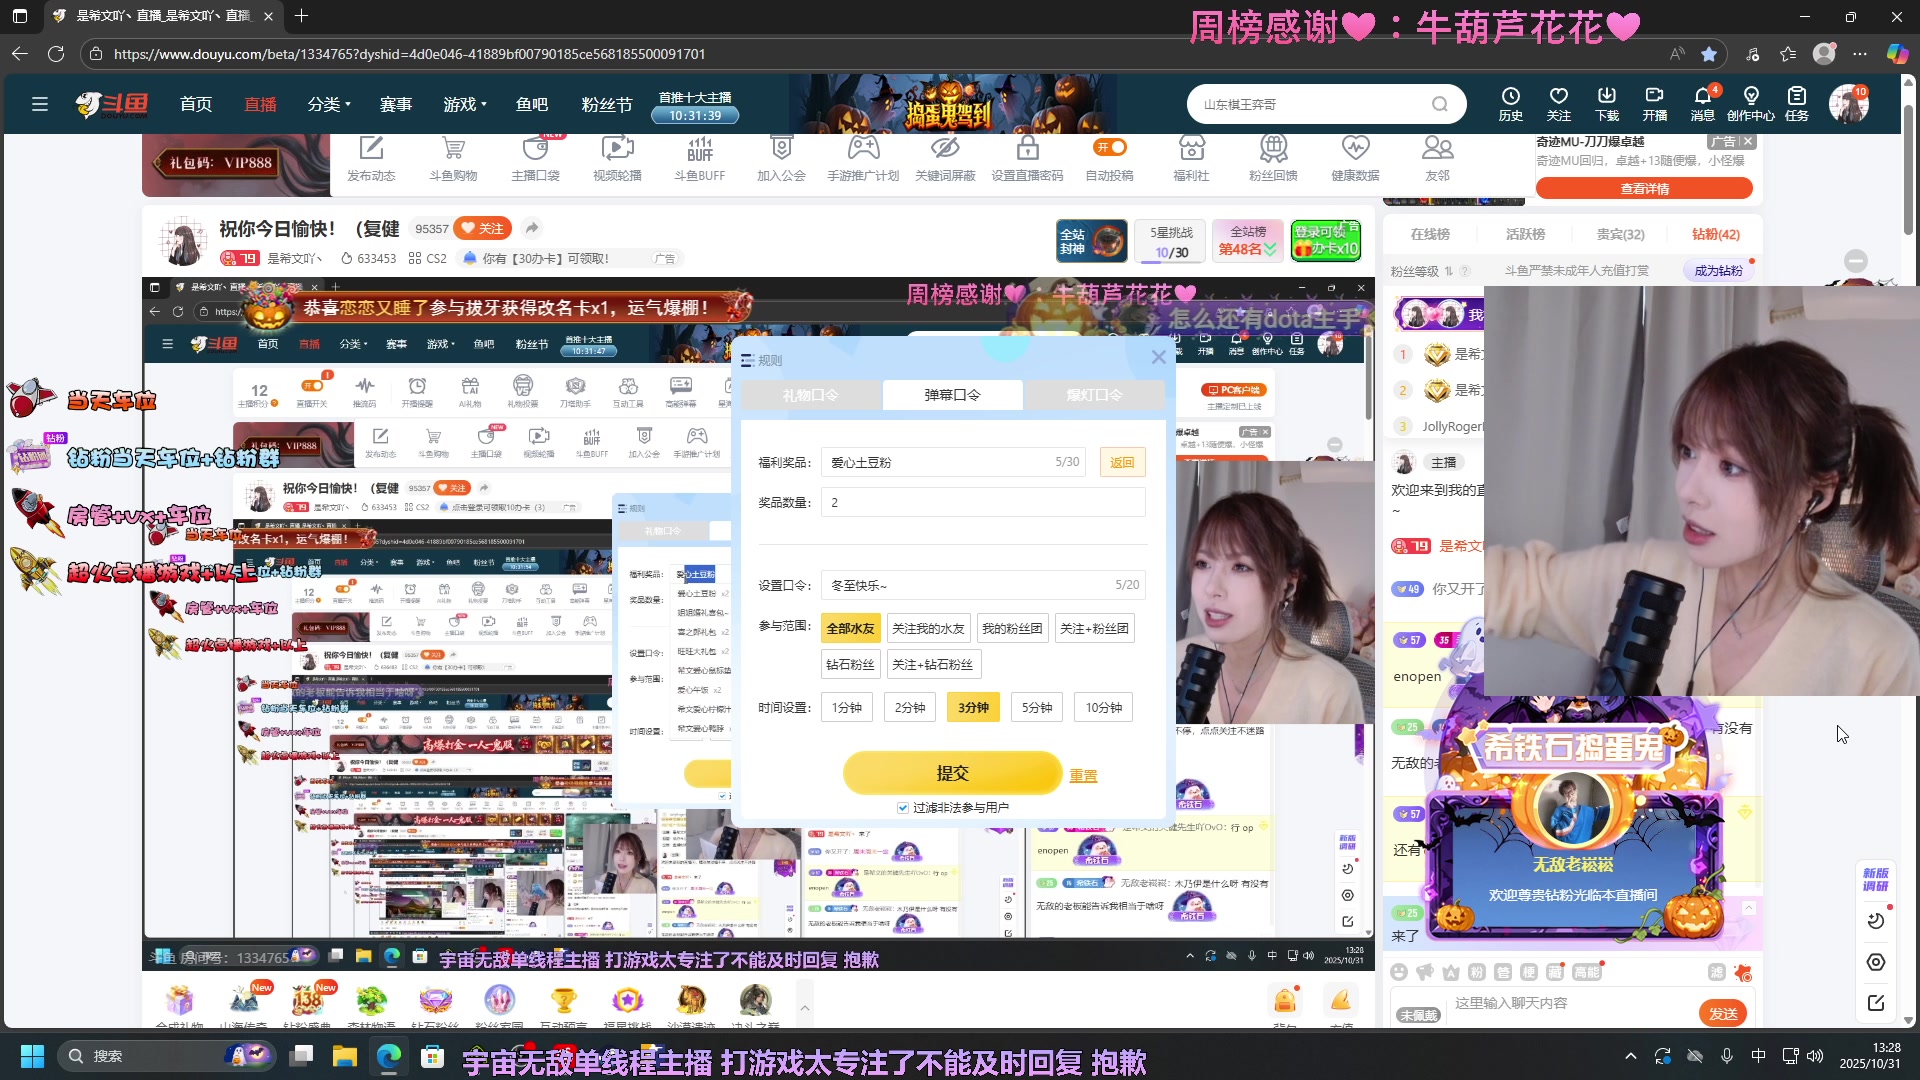This screenshot has width=1920, height=1080.
Task: Select 钻石粉丝 as participation range
Action: [x=849, y=663]
